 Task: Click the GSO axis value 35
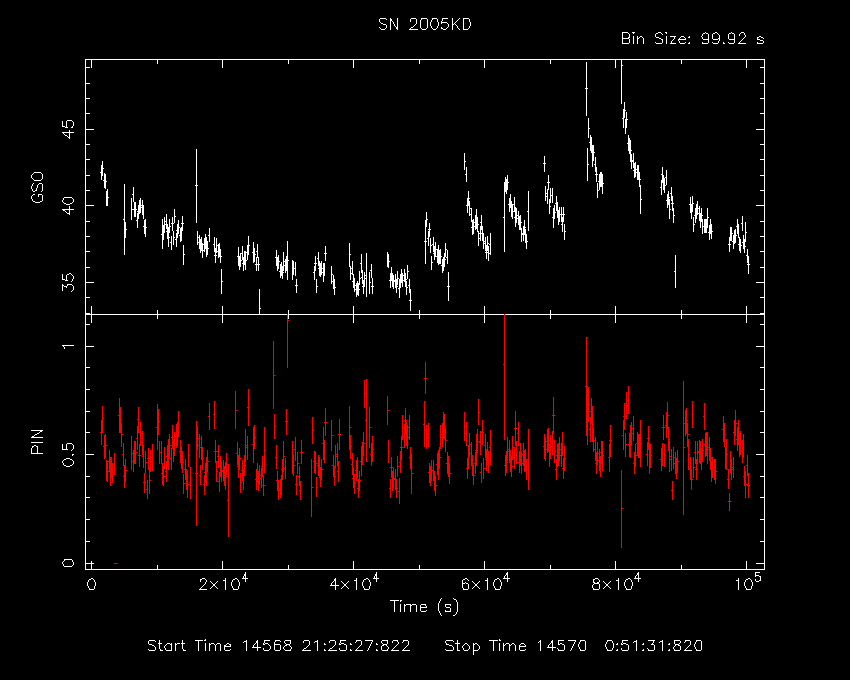click(68, 283)
